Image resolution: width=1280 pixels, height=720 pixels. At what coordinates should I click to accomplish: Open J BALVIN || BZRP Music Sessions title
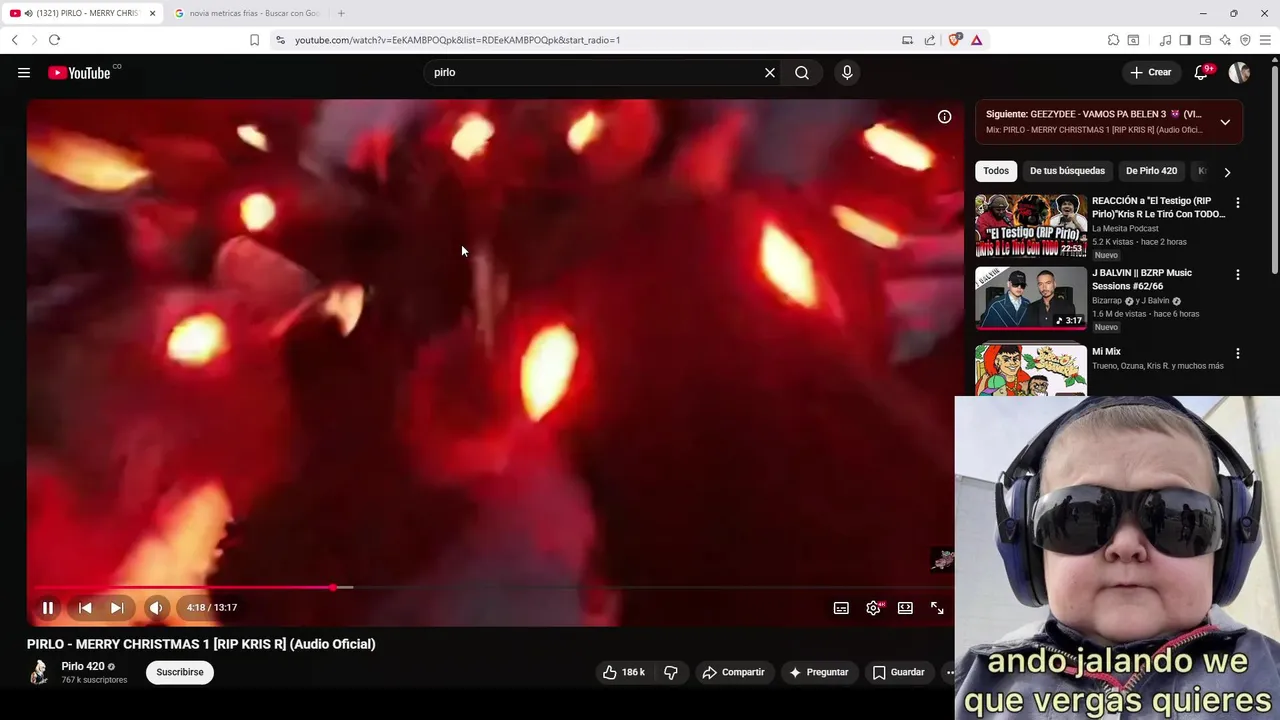[x=1142, y=279]
